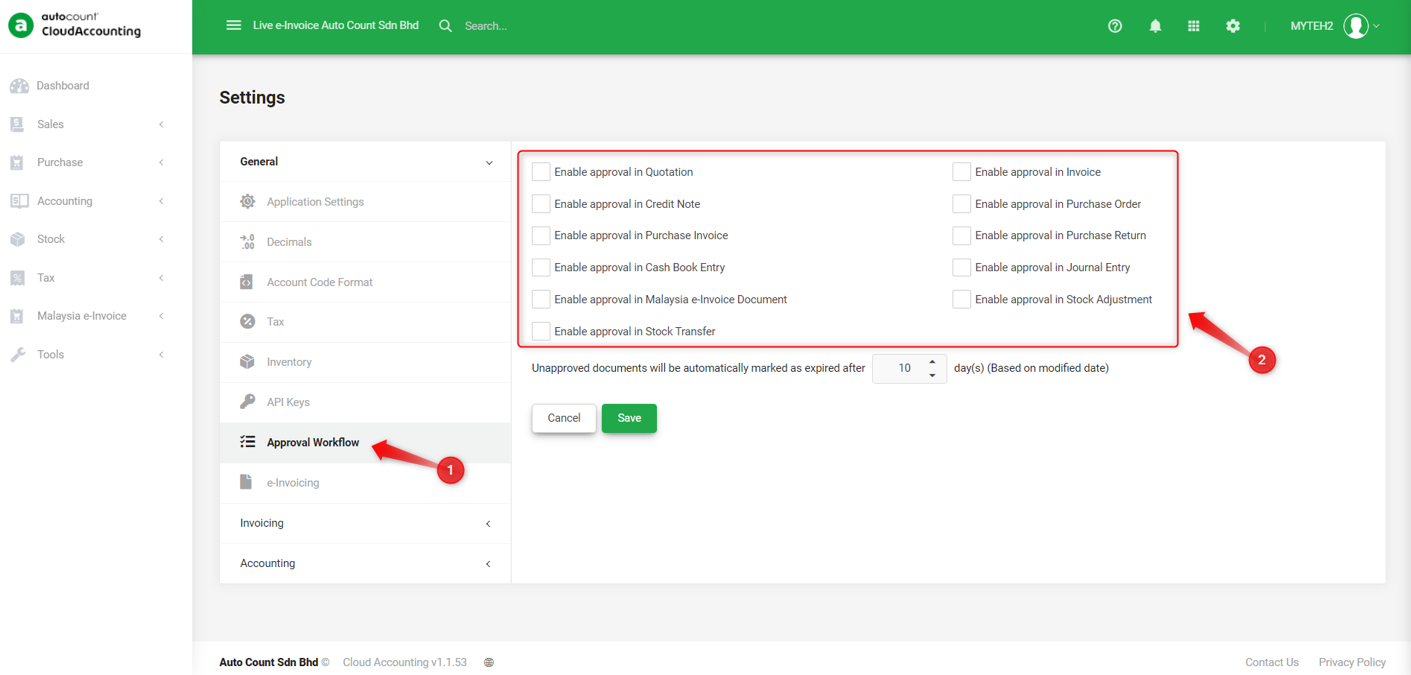Toggle Enable approval in Cash Book Entry

[x=541, y=268]
